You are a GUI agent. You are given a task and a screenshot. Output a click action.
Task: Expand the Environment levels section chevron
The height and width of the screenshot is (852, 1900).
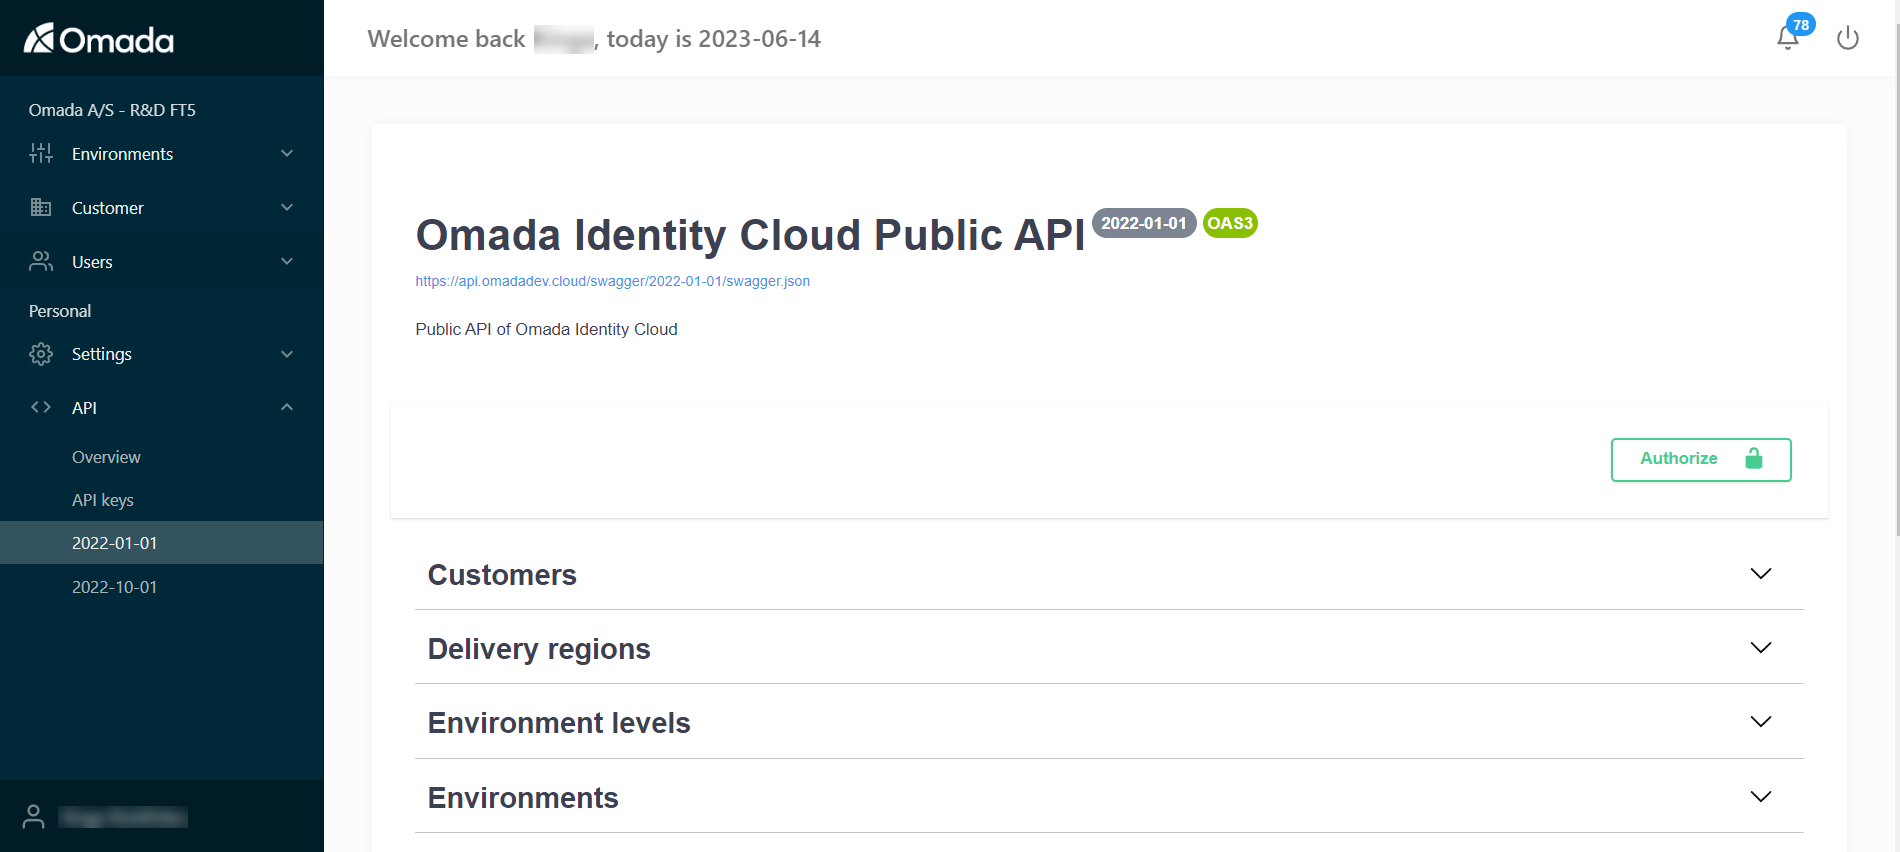point(1761,721)
